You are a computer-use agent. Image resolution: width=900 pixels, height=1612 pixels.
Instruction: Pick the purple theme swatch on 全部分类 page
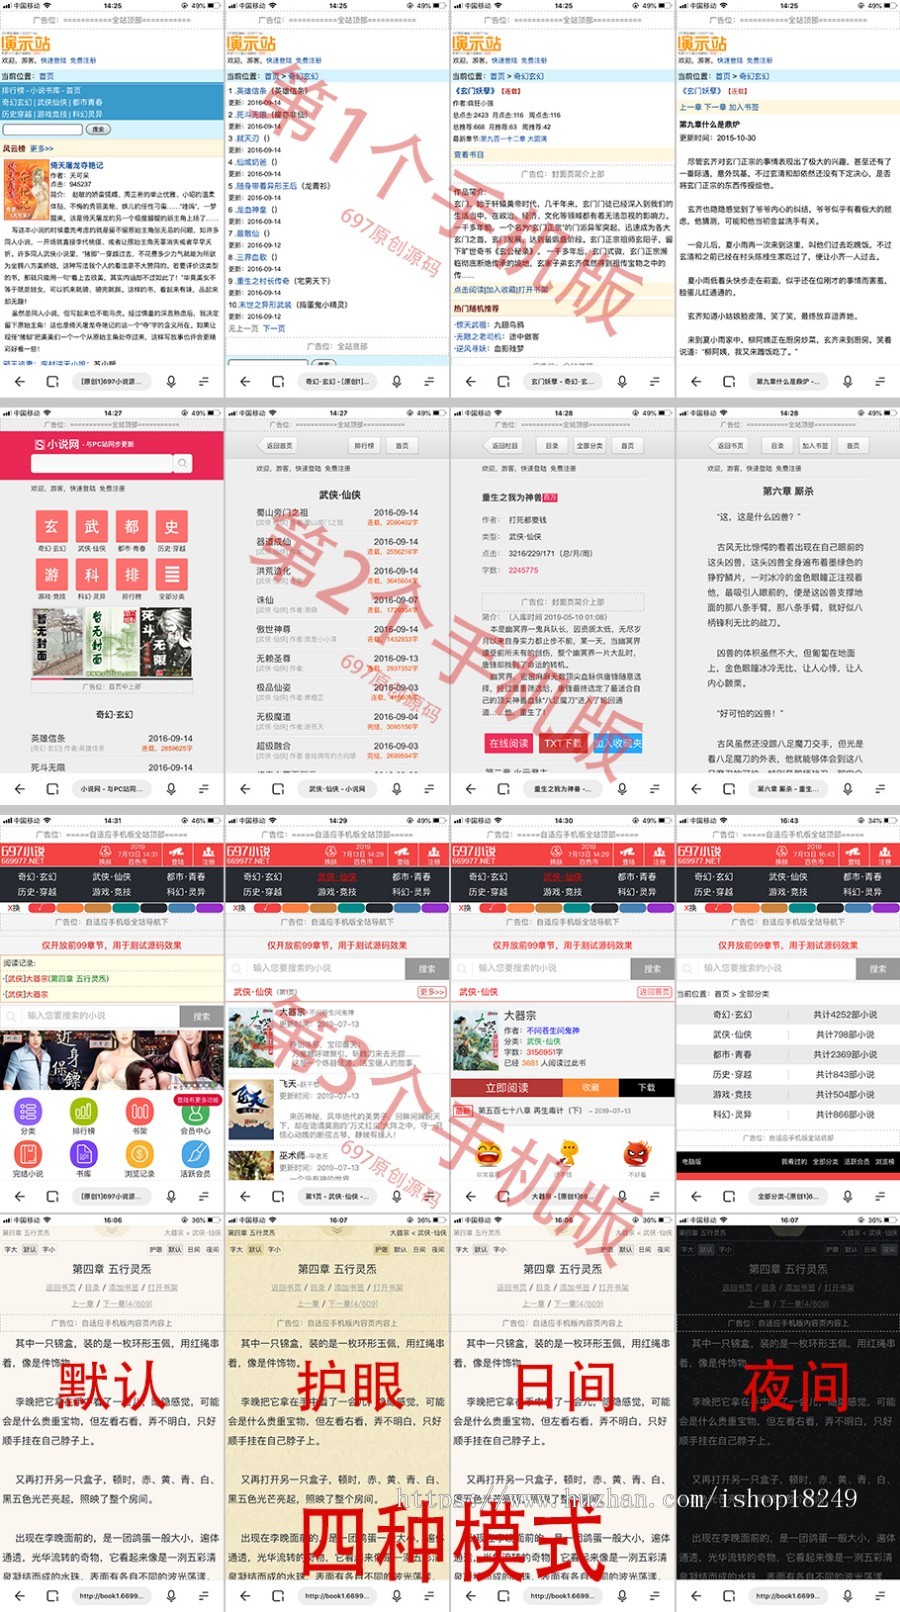[x=885, y=908]
